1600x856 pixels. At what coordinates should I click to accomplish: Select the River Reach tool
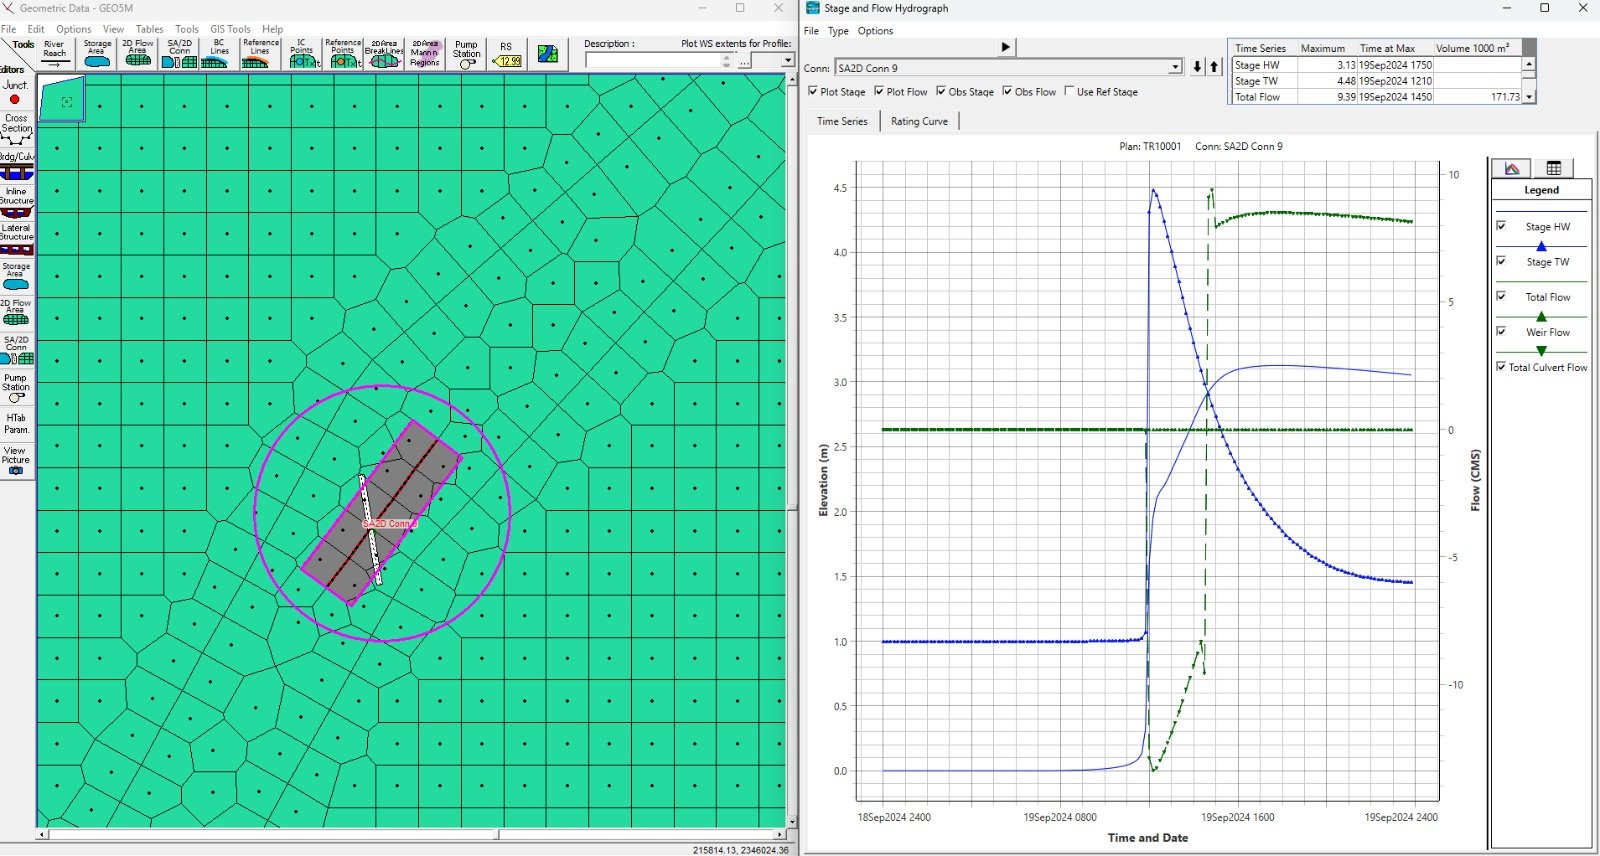tap(54, 54)
